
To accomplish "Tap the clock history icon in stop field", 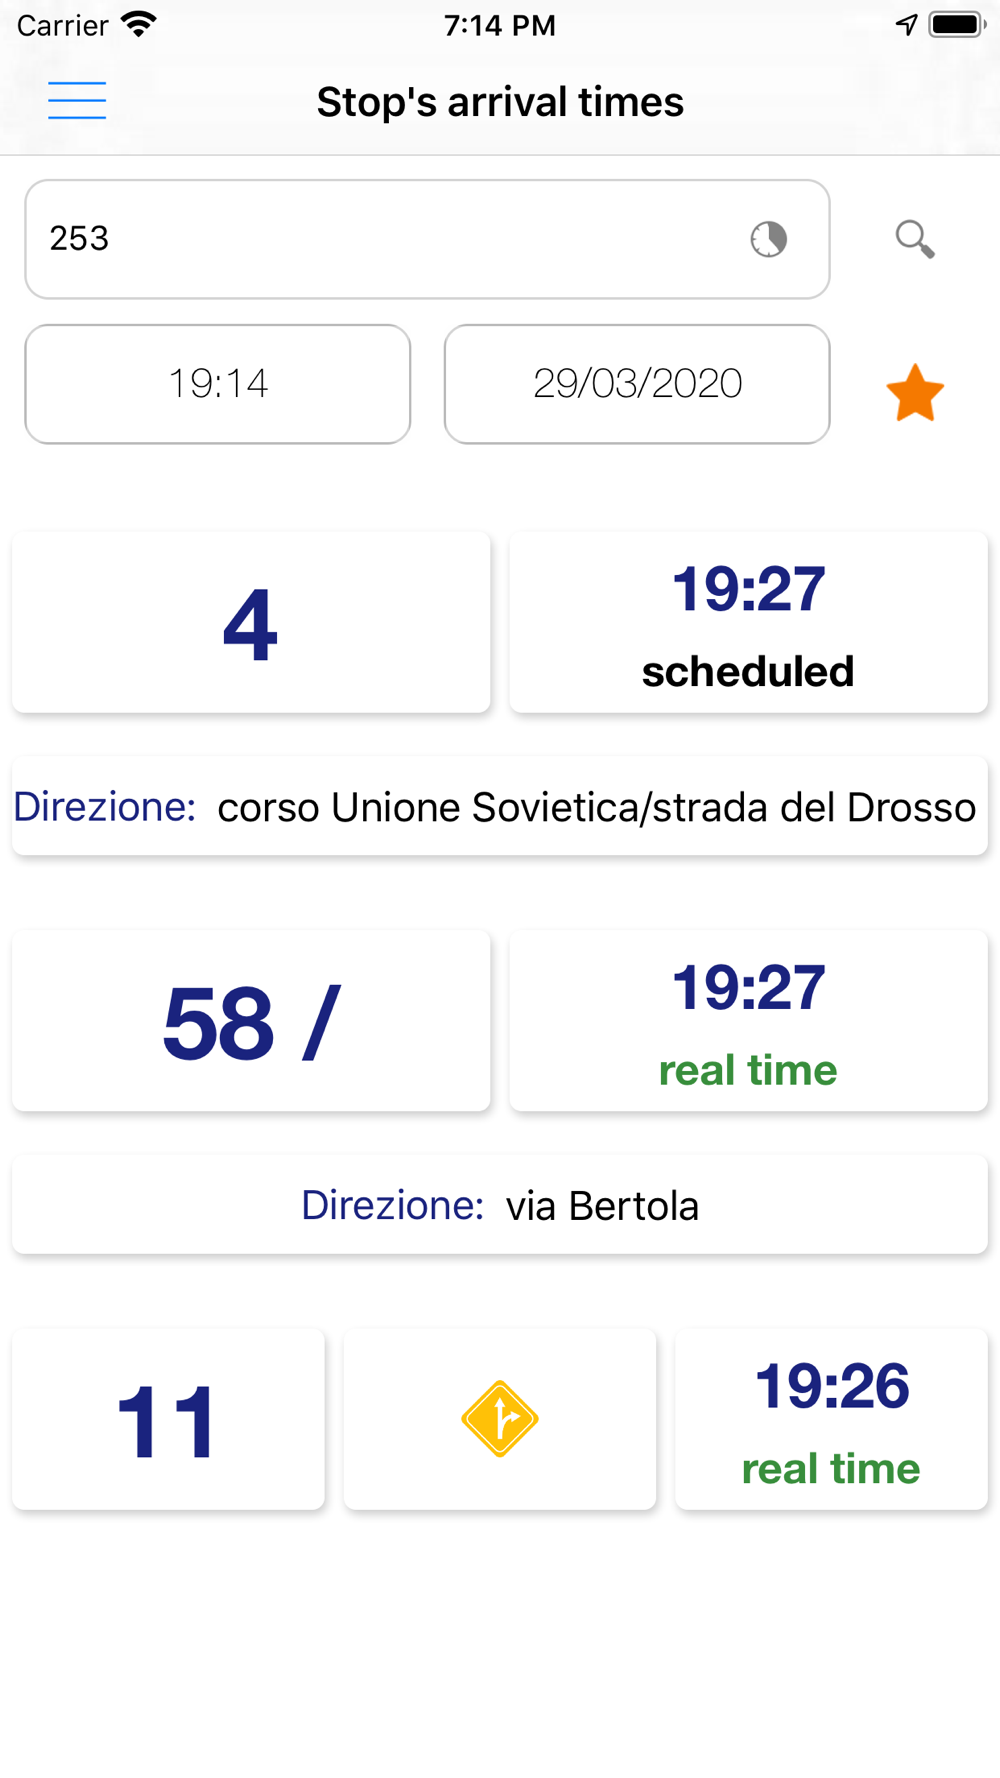I will 768,239.
